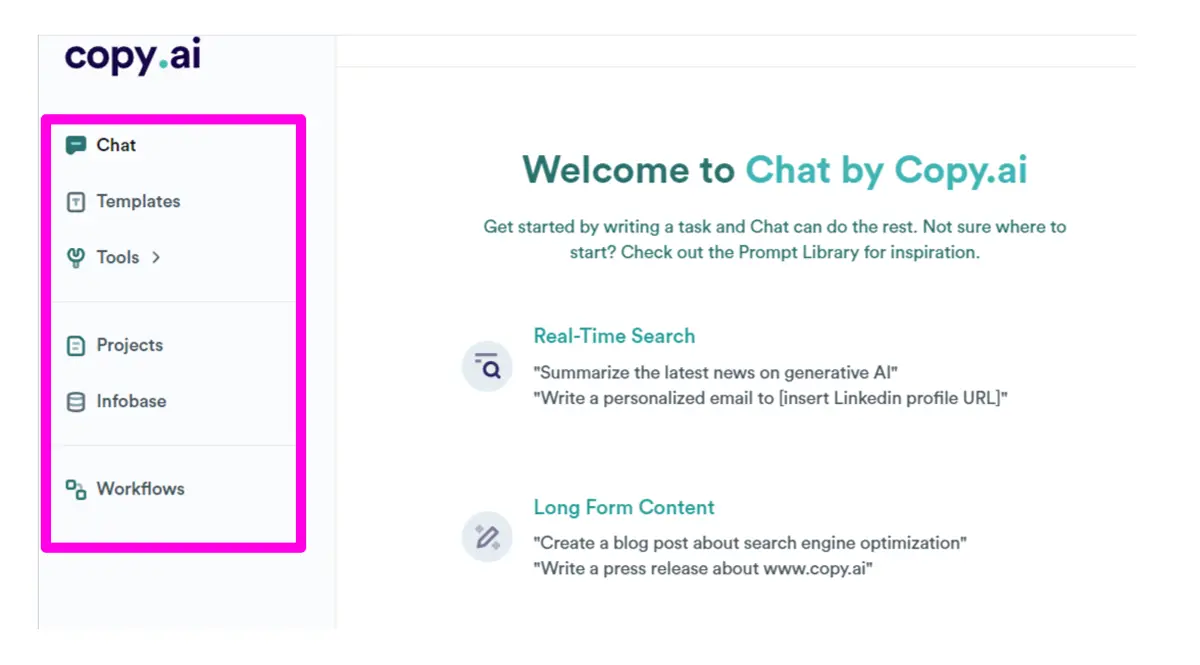
Task: Click the Real-Time Search heading
Action: [x=614, y=336]
